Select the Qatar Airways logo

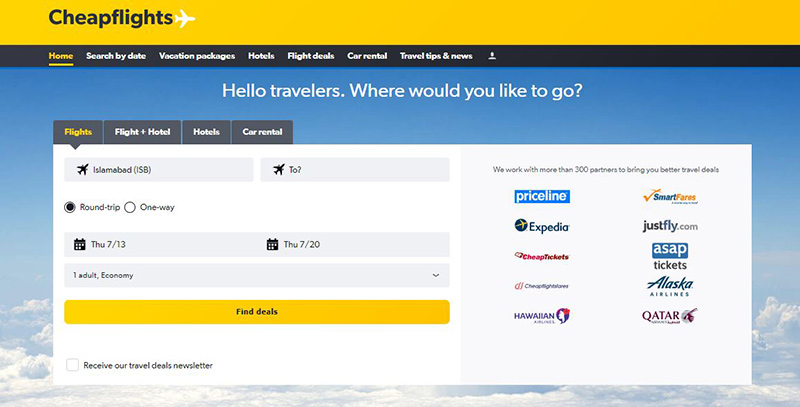pyautogui.click(x=669, y=316)
